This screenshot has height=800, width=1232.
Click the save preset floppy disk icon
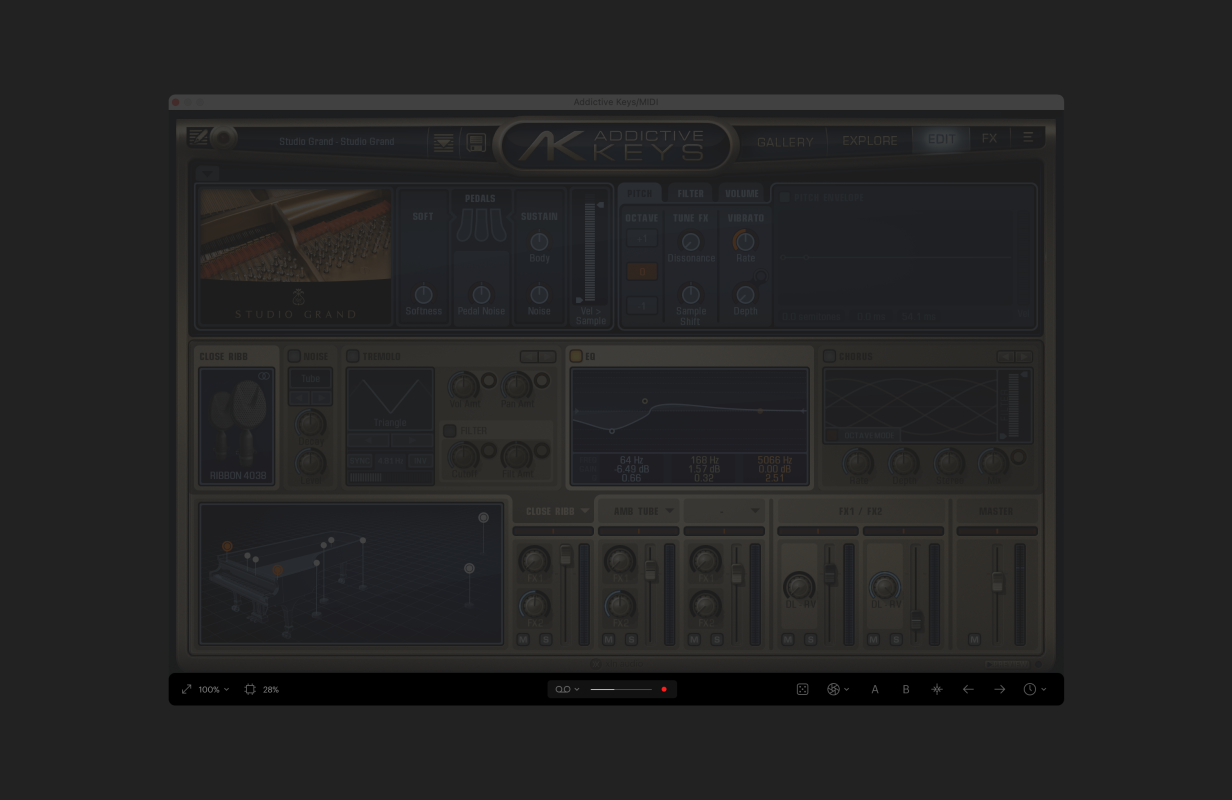click(476, 143)
